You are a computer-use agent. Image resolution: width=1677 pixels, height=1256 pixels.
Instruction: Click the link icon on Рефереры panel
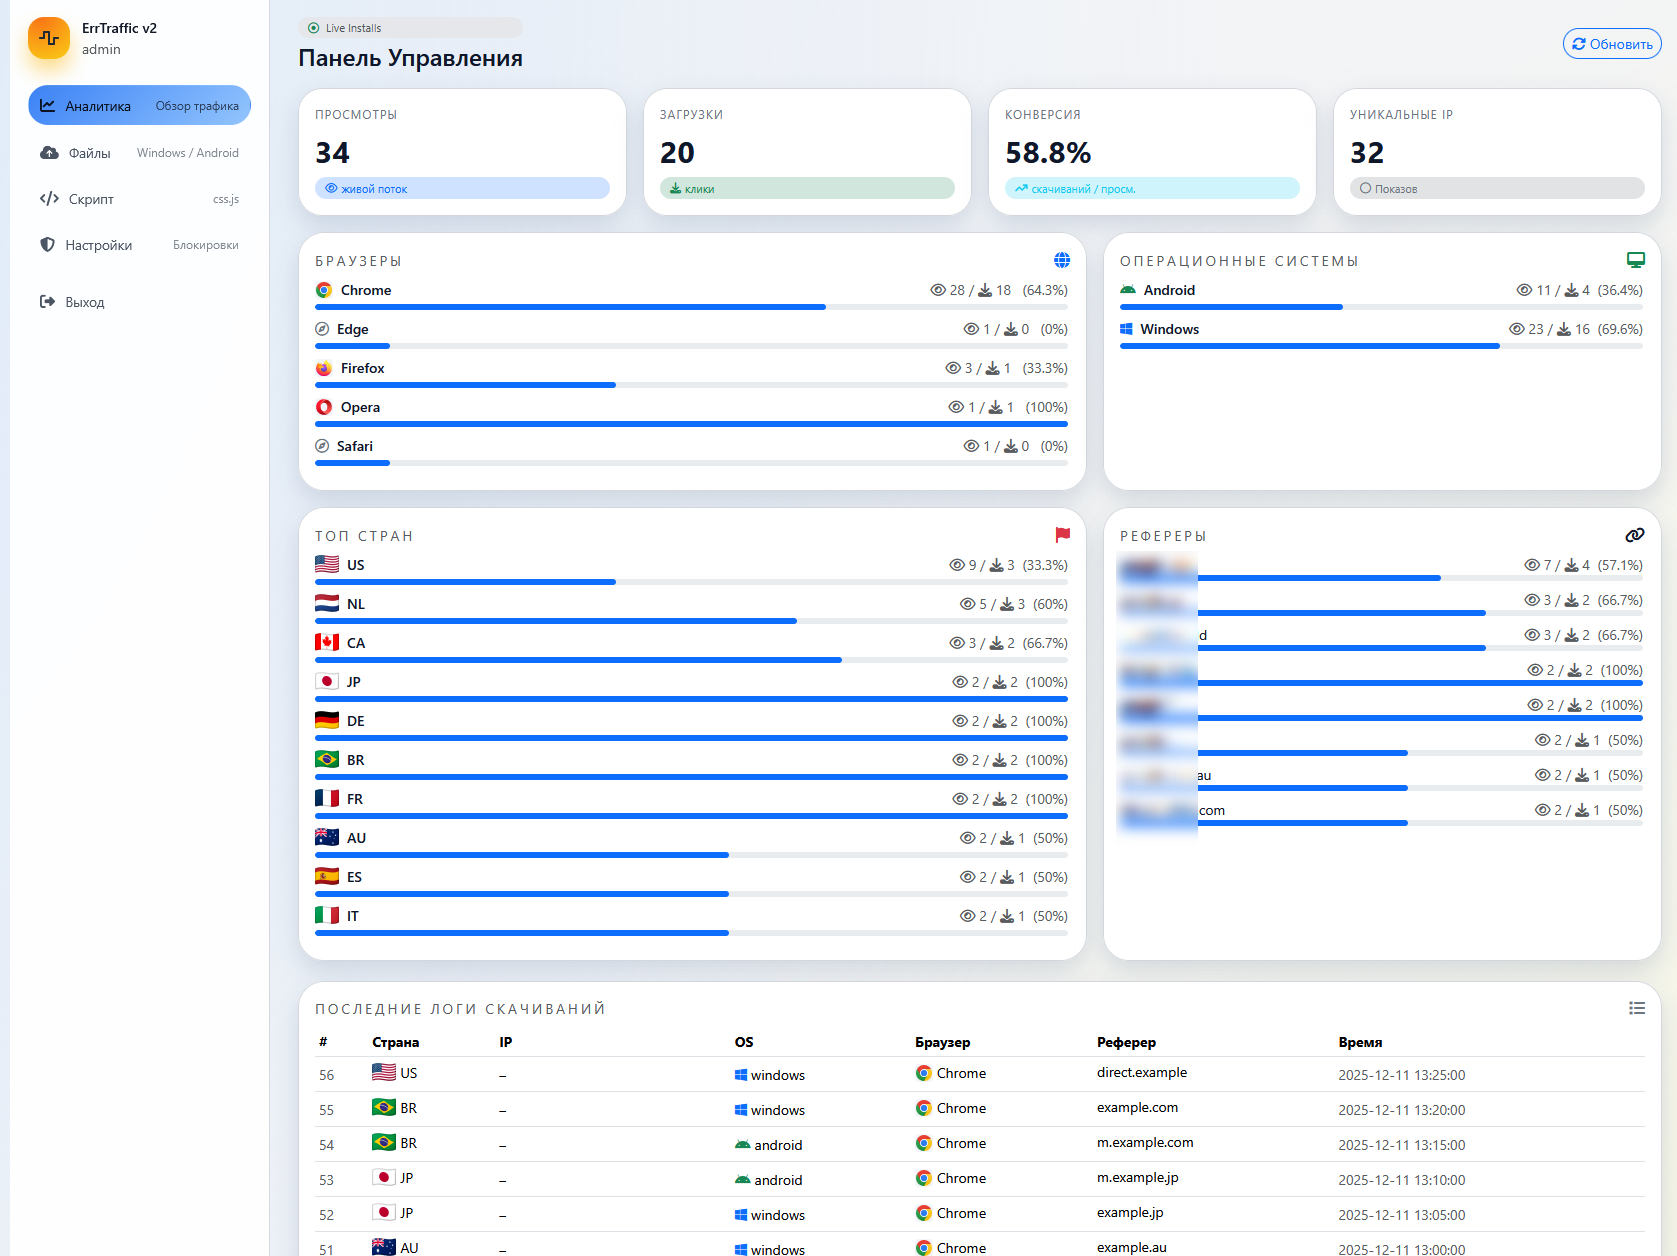point(1634,534)
